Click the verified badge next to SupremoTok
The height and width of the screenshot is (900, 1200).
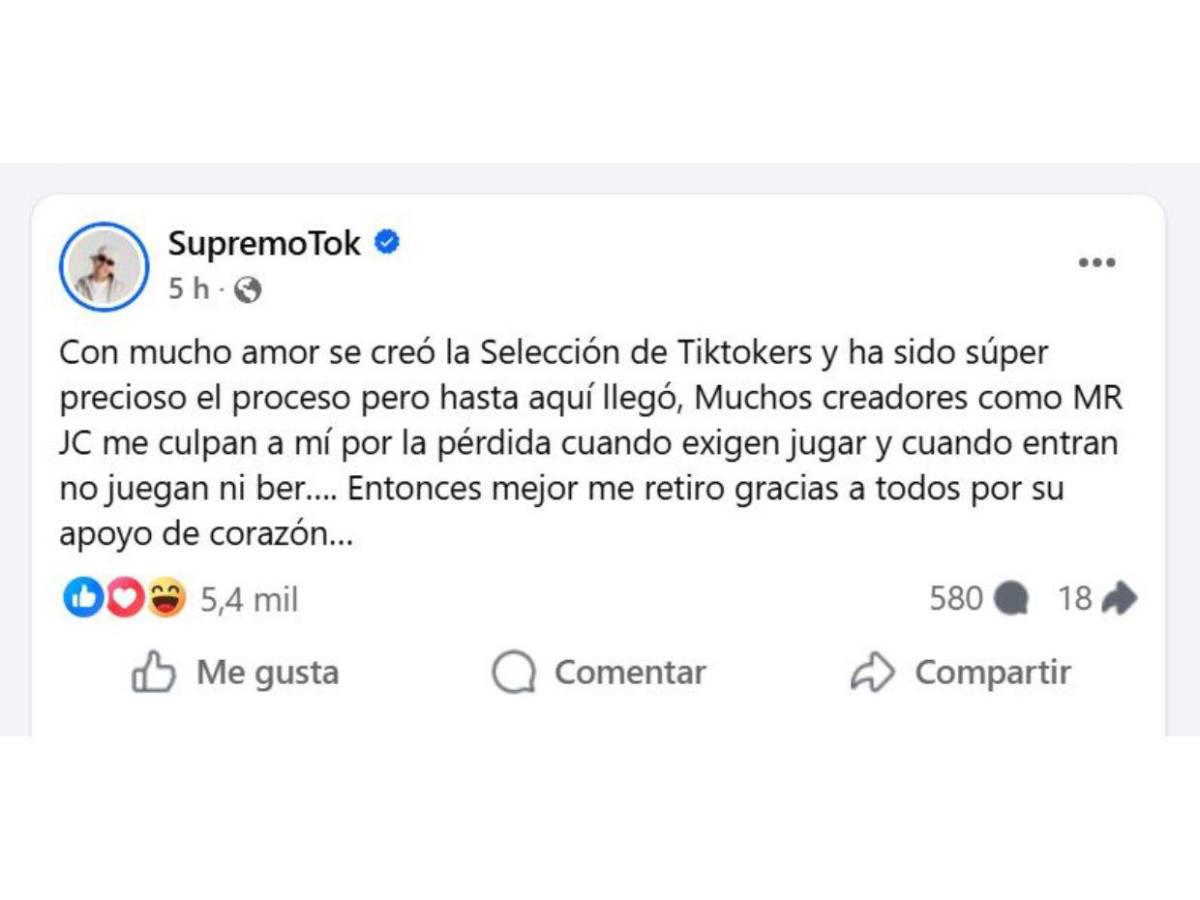[x=386, y=242]
